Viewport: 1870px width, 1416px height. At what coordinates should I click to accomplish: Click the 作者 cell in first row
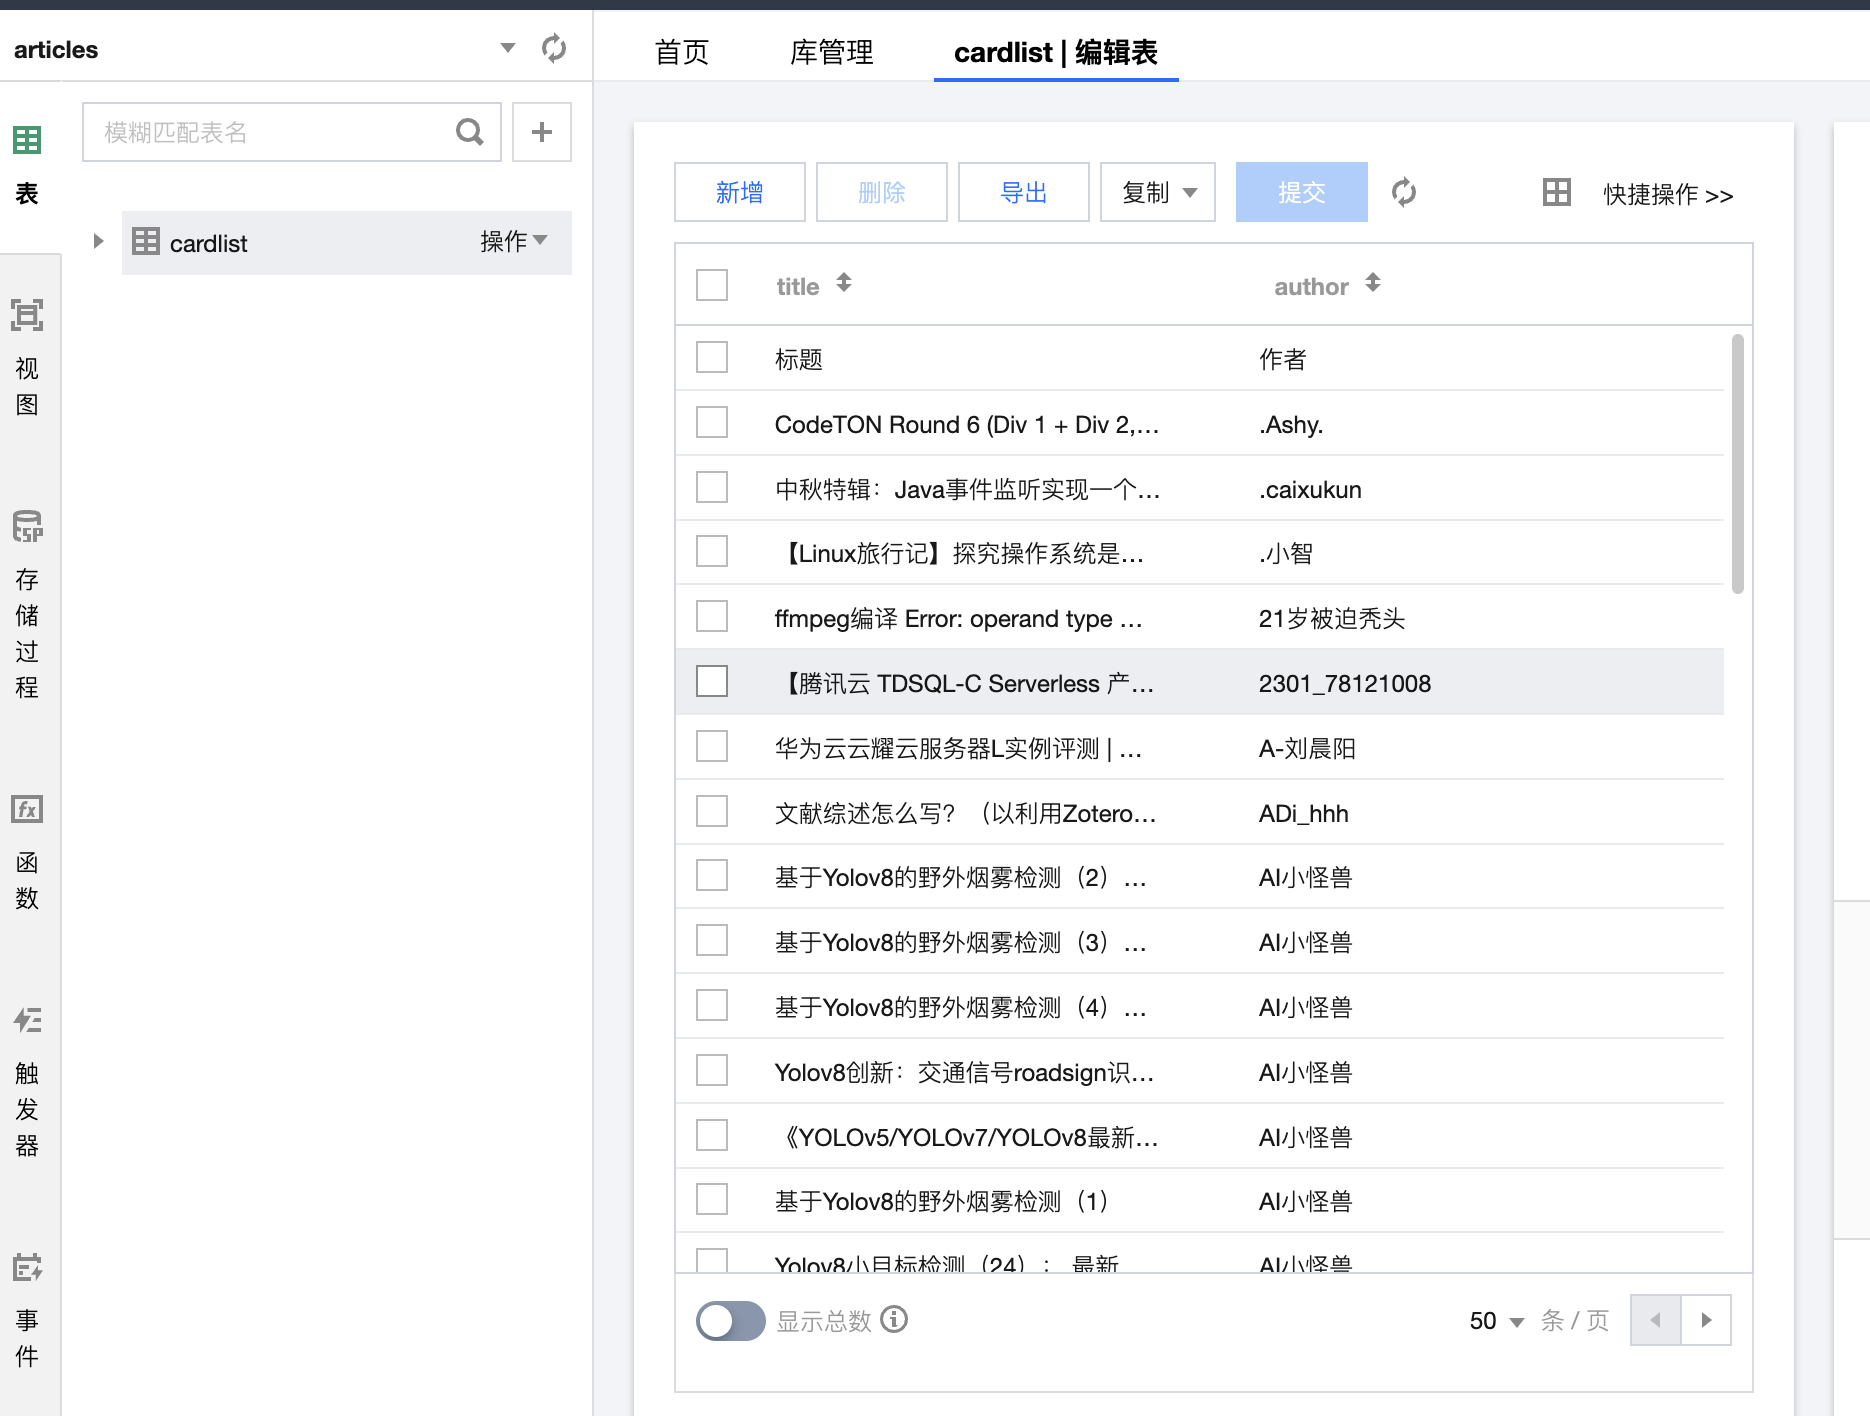coord(1283,360)
